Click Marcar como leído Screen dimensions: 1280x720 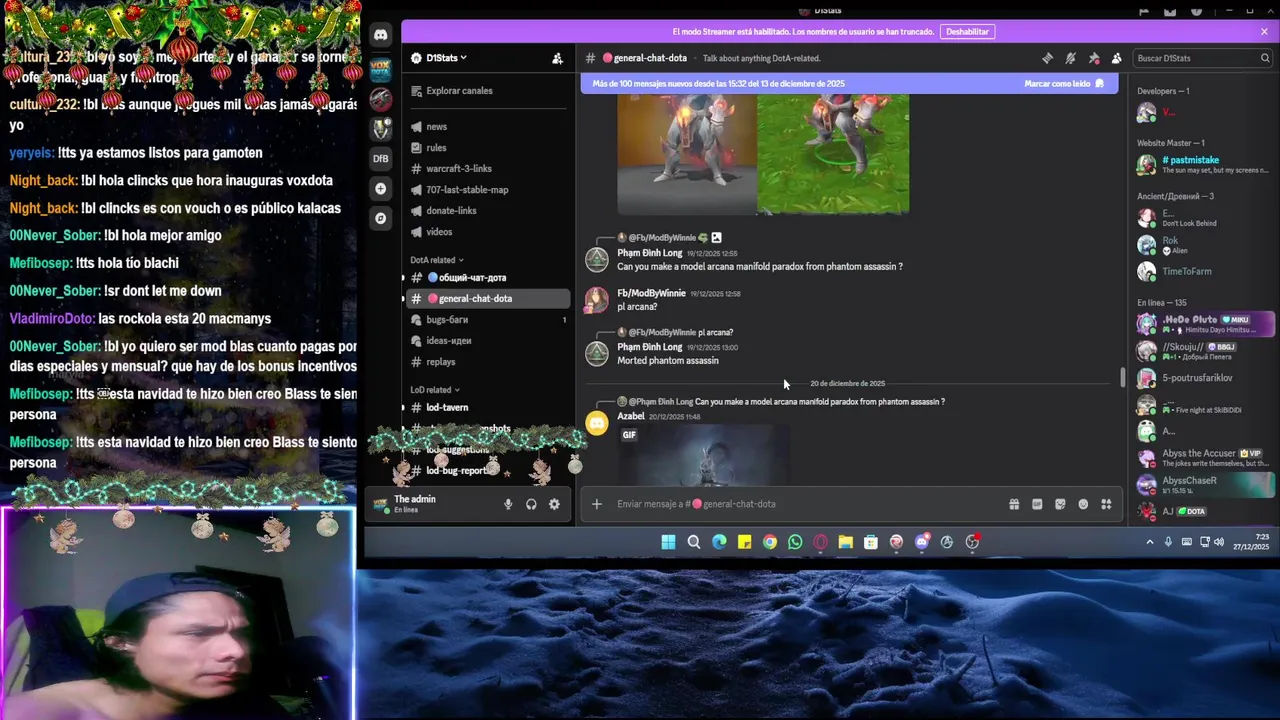click(x=1064, y=84)
